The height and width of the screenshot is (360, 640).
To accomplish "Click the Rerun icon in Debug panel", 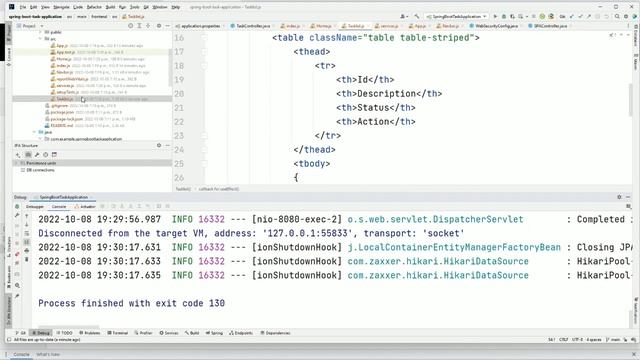I will point(17,207).
